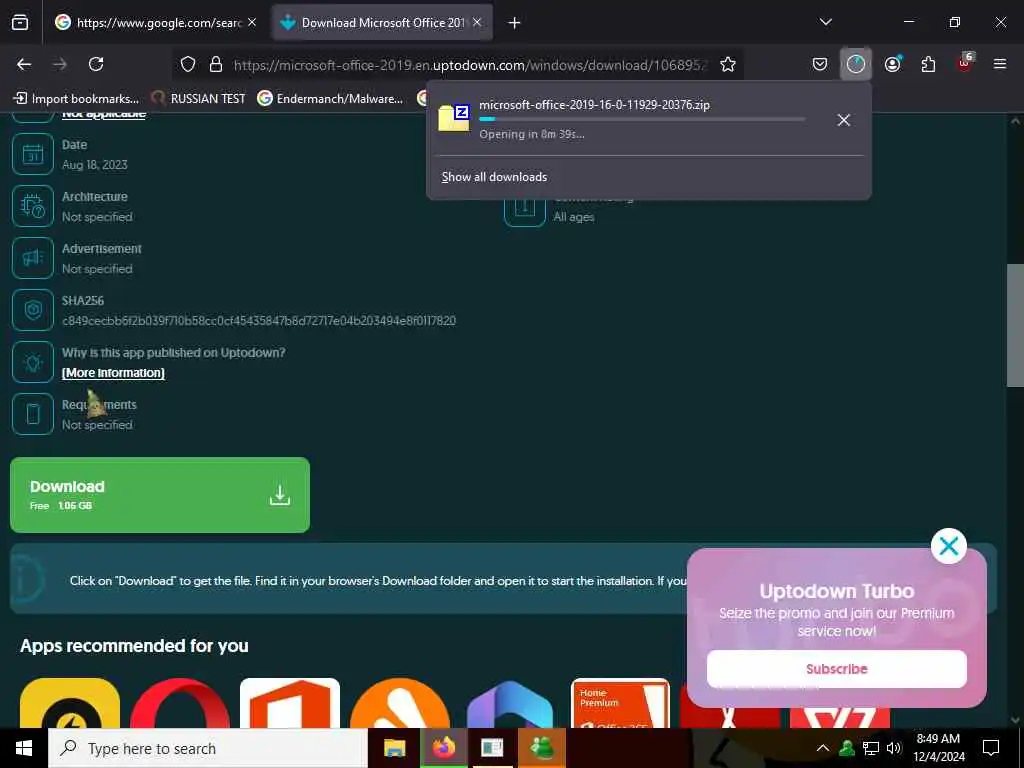Click the Architecture chip icon
The height and width of the screenshot is (768, 1024).
click(x=33, y=206)
